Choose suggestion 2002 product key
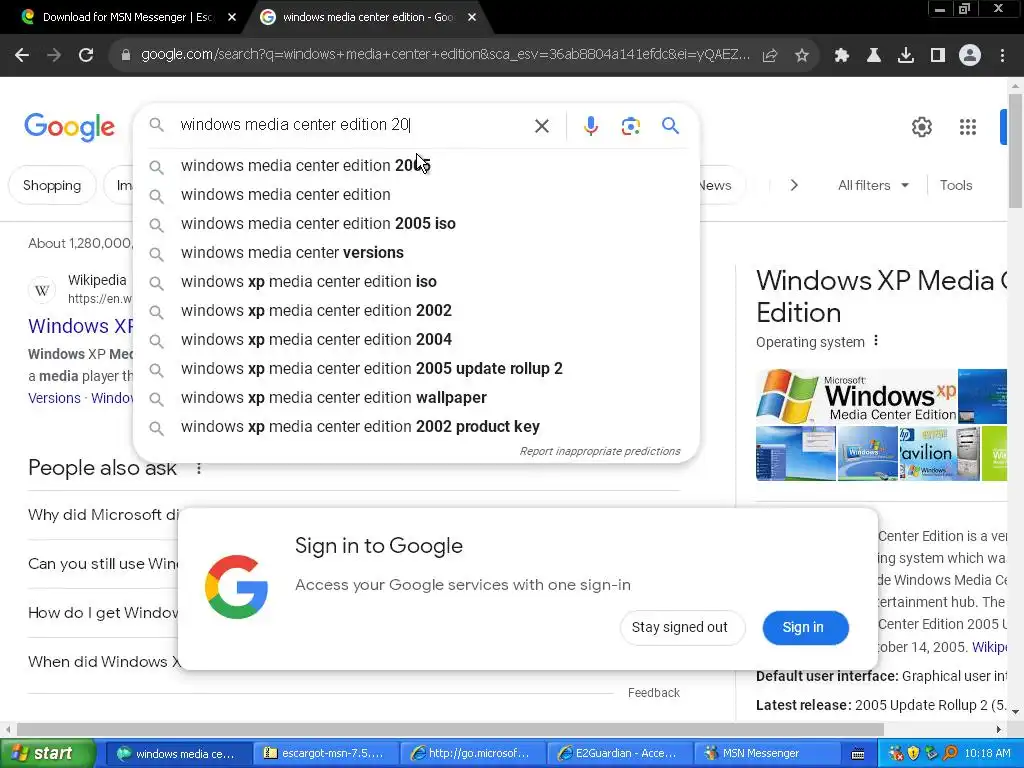This screenshot has width=1024, height=768. [416, 427]
